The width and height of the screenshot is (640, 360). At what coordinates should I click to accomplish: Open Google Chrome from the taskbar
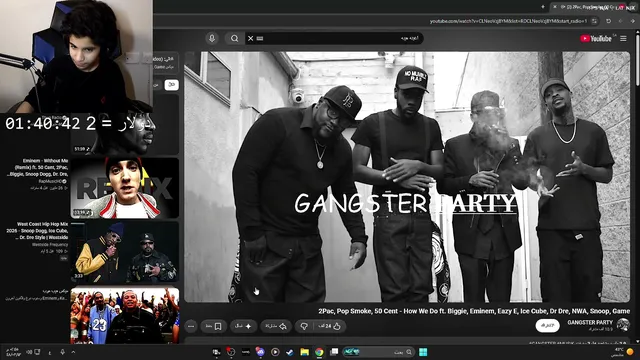[319, 352]
